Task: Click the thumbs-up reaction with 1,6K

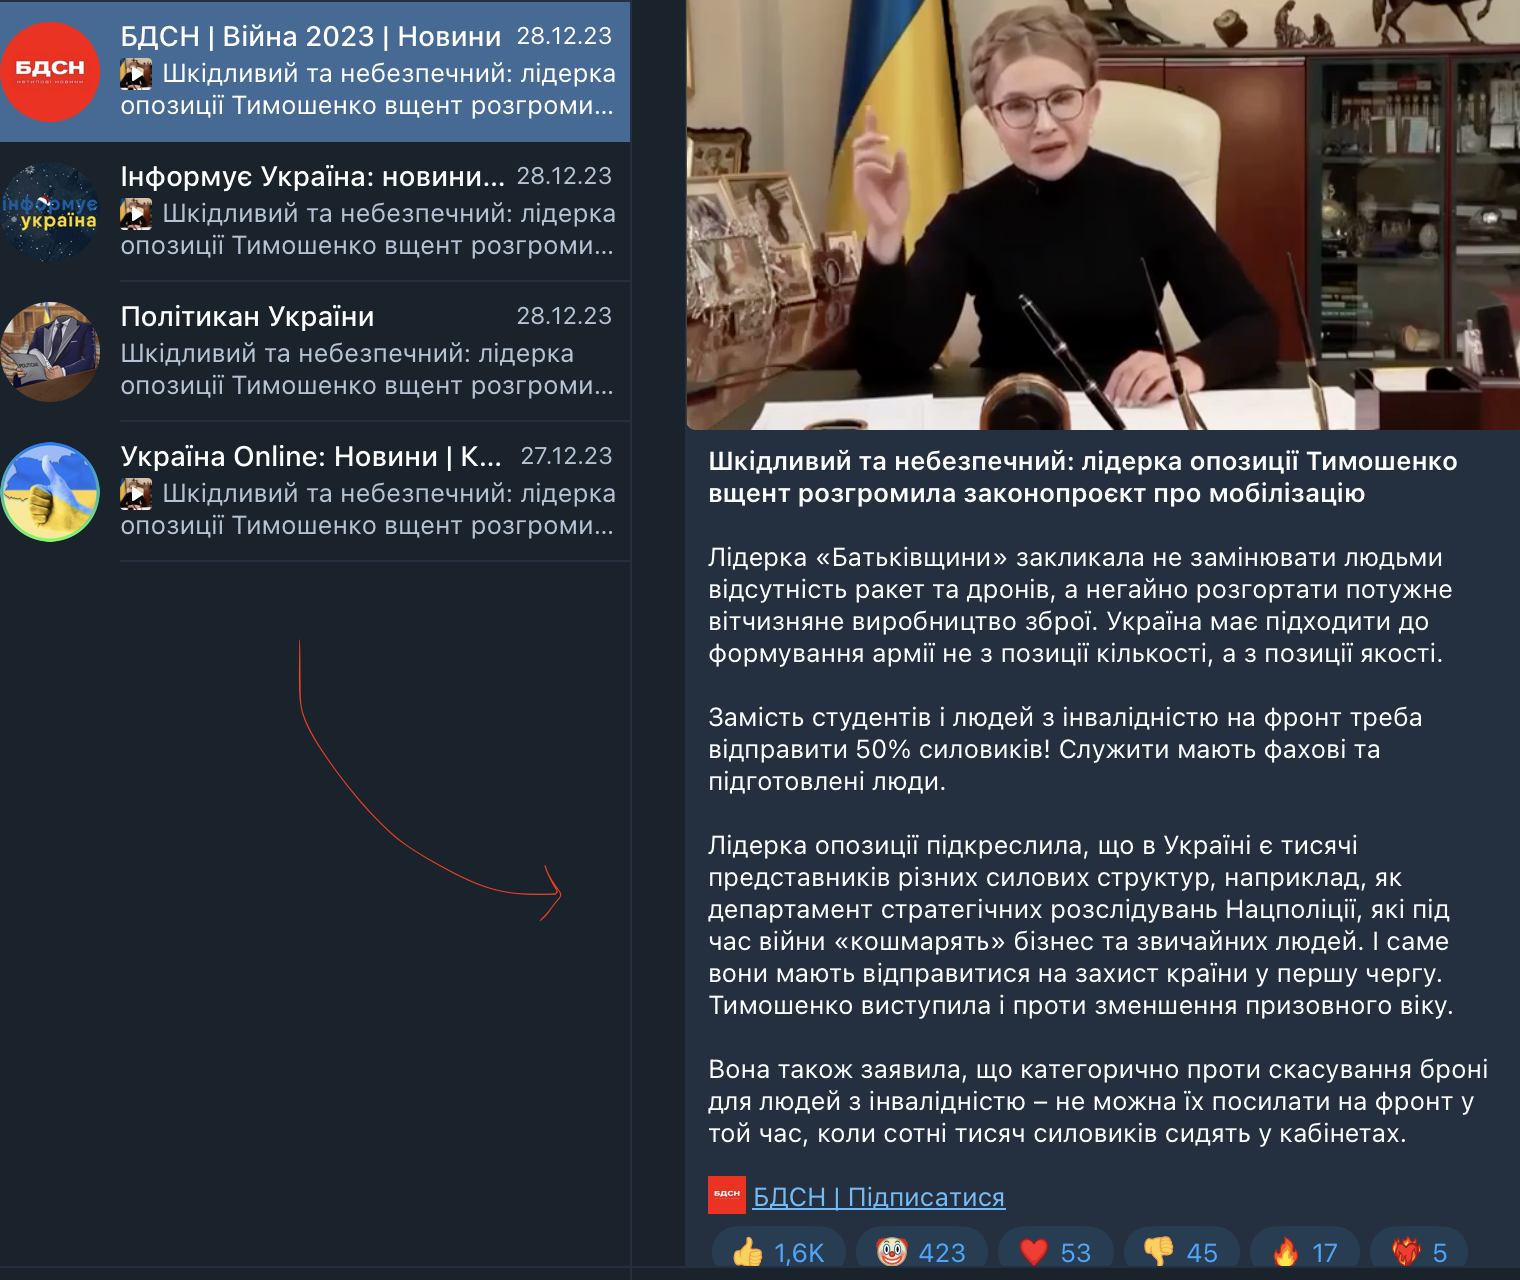Action: click(x=778, y=1252)
